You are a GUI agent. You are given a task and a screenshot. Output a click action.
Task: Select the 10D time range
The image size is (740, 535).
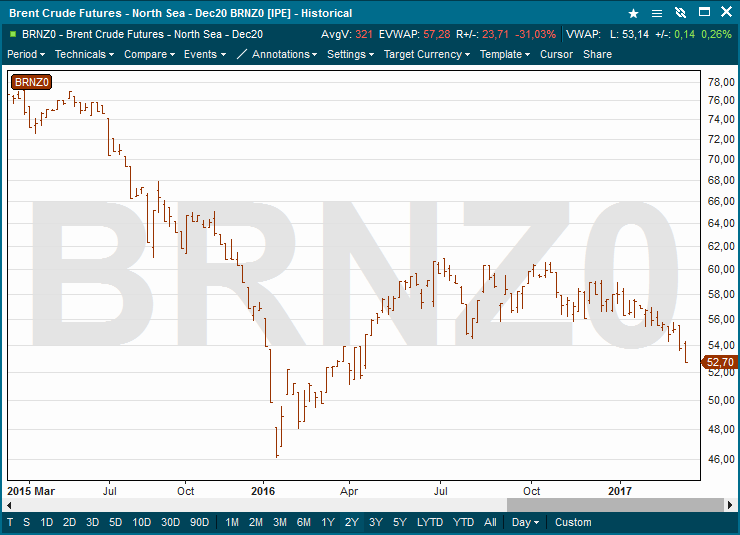click(x=142, y=522)
